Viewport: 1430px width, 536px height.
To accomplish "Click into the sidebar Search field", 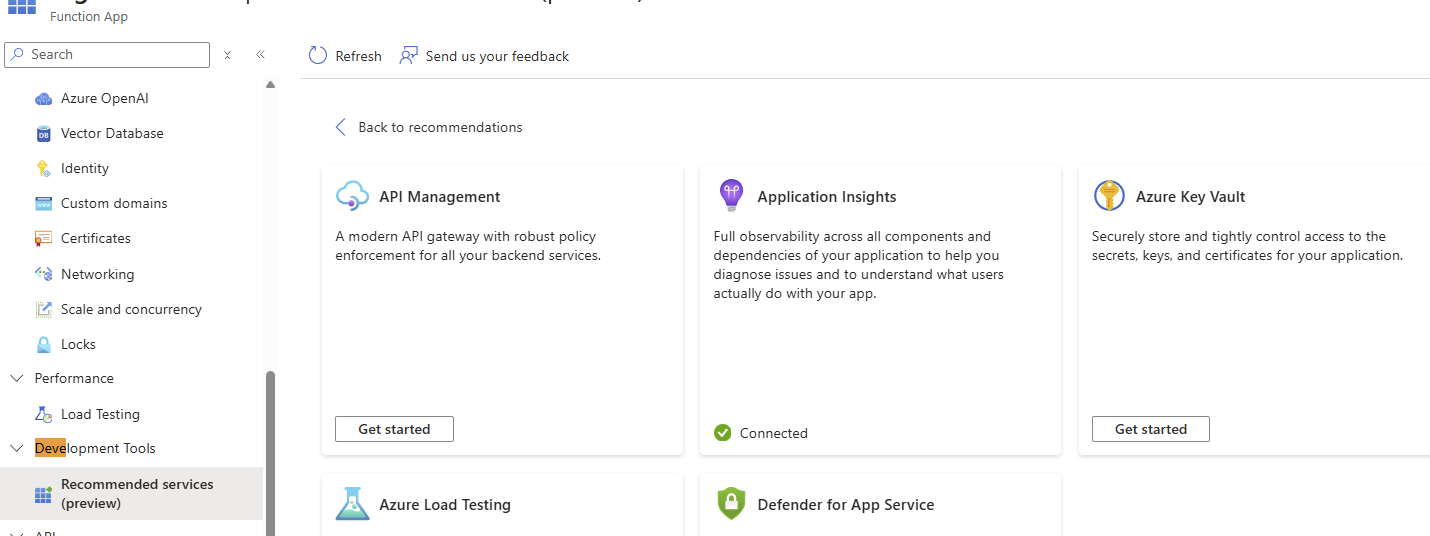I will point(107,55).
